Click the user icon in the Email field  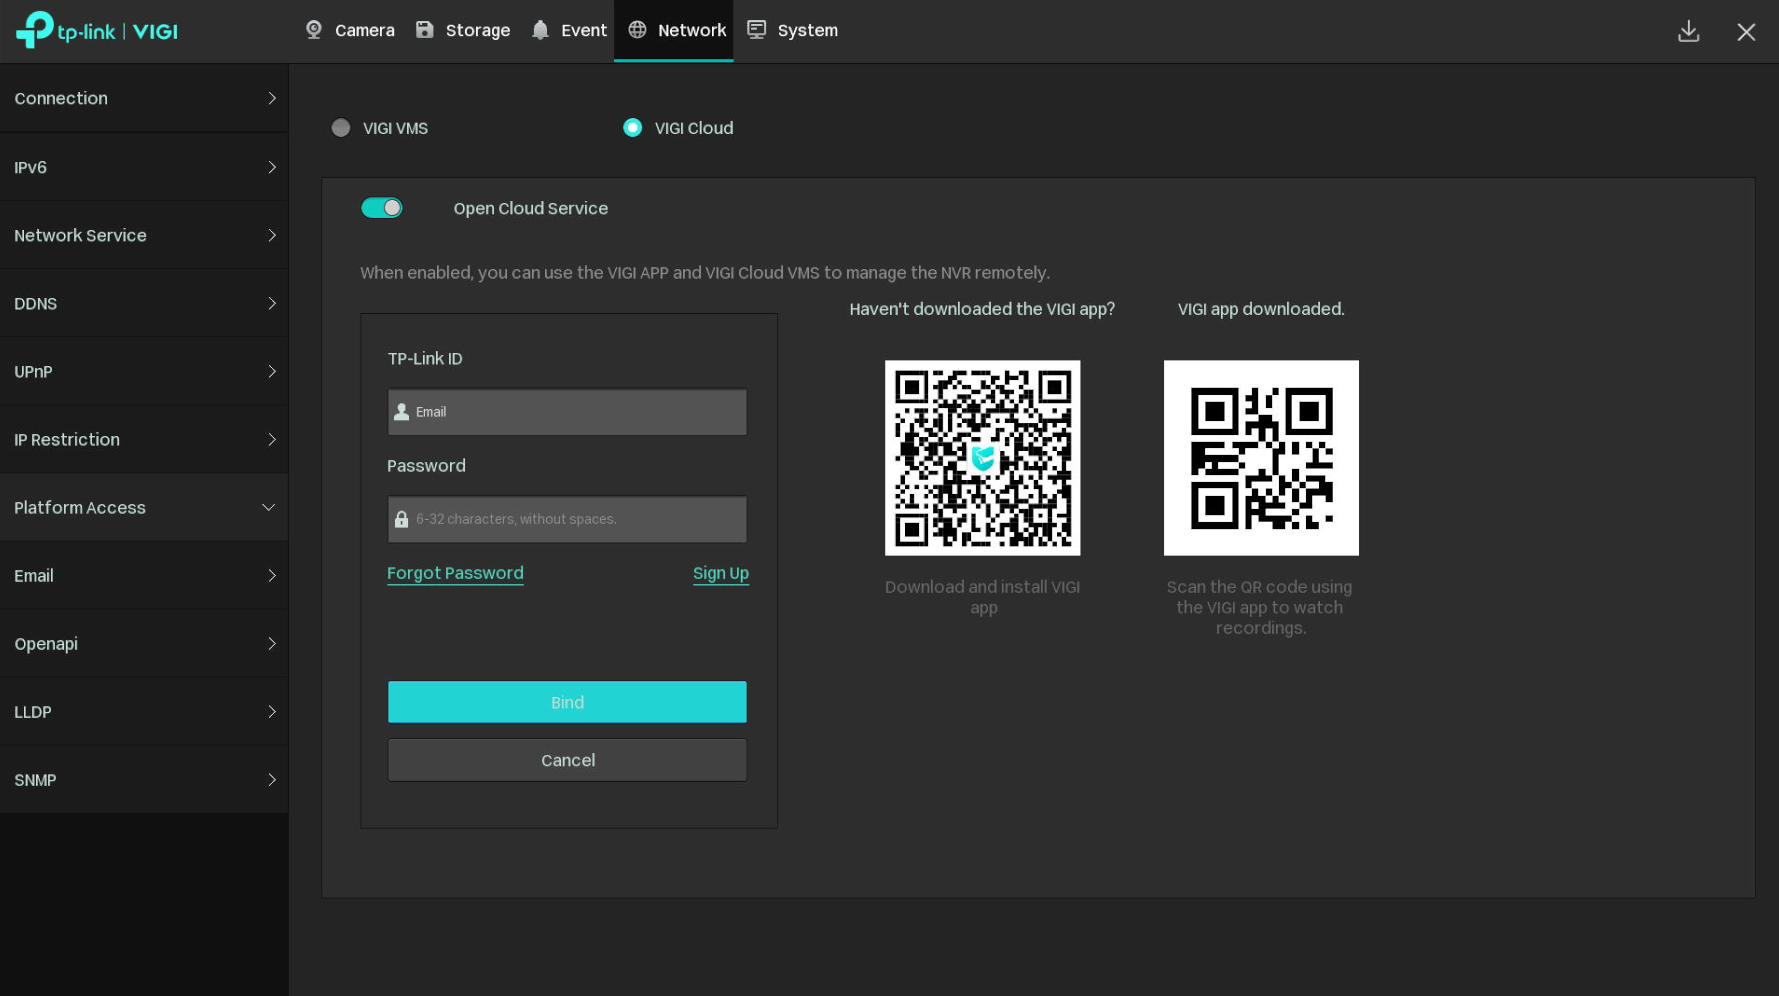click(402, 412)
